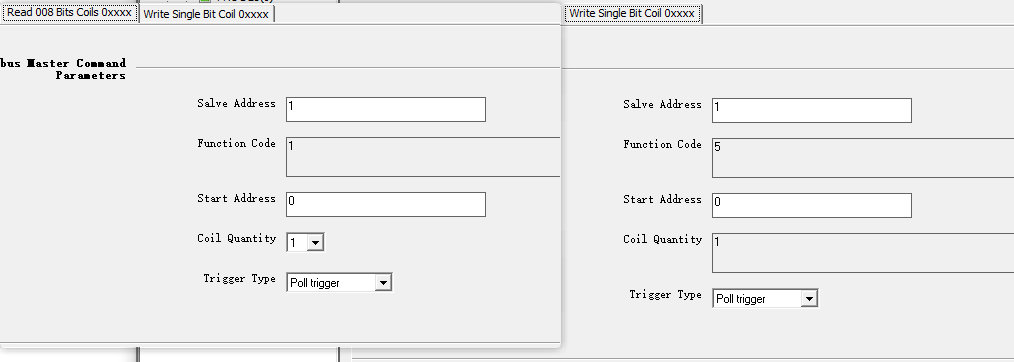
Task: Open the Trigger Type dropdown below the Function Code 5 panel
Action: (x=766, y=299)
